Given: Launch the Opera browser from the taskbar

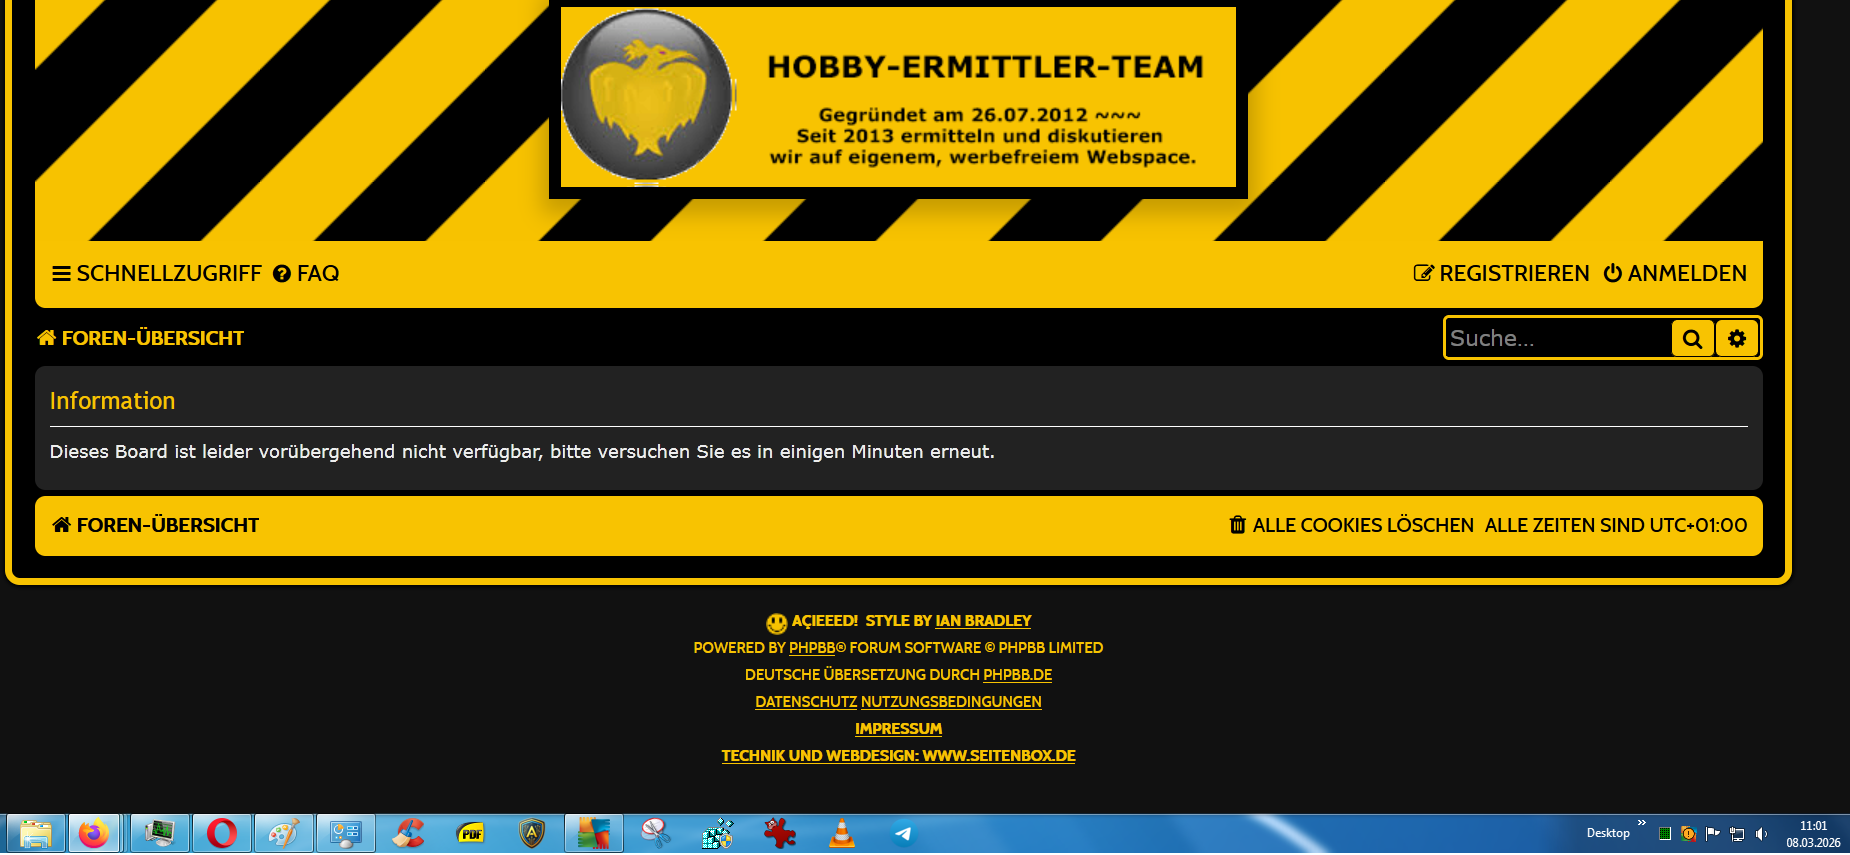Looking at the screenshot, I should (222, 834).
